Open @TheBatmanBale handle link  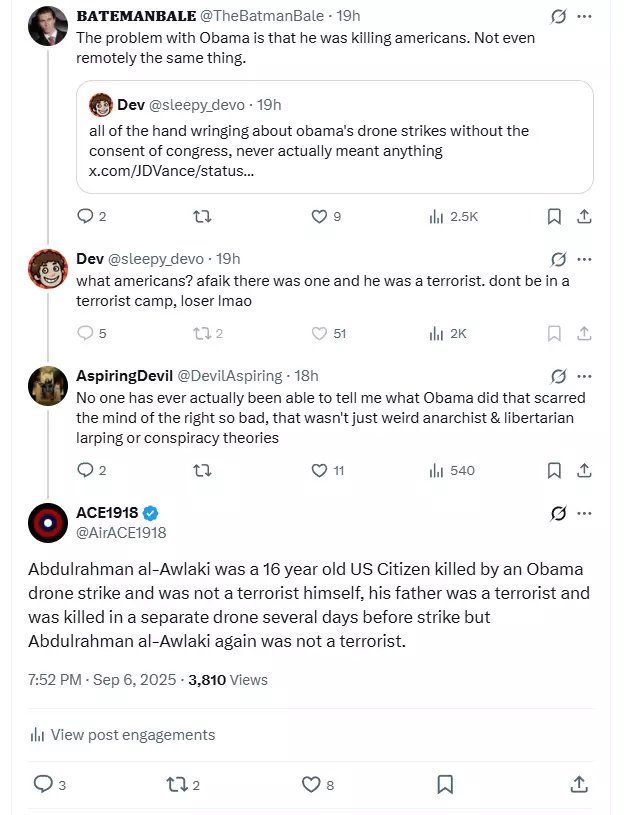click(262, 16)
